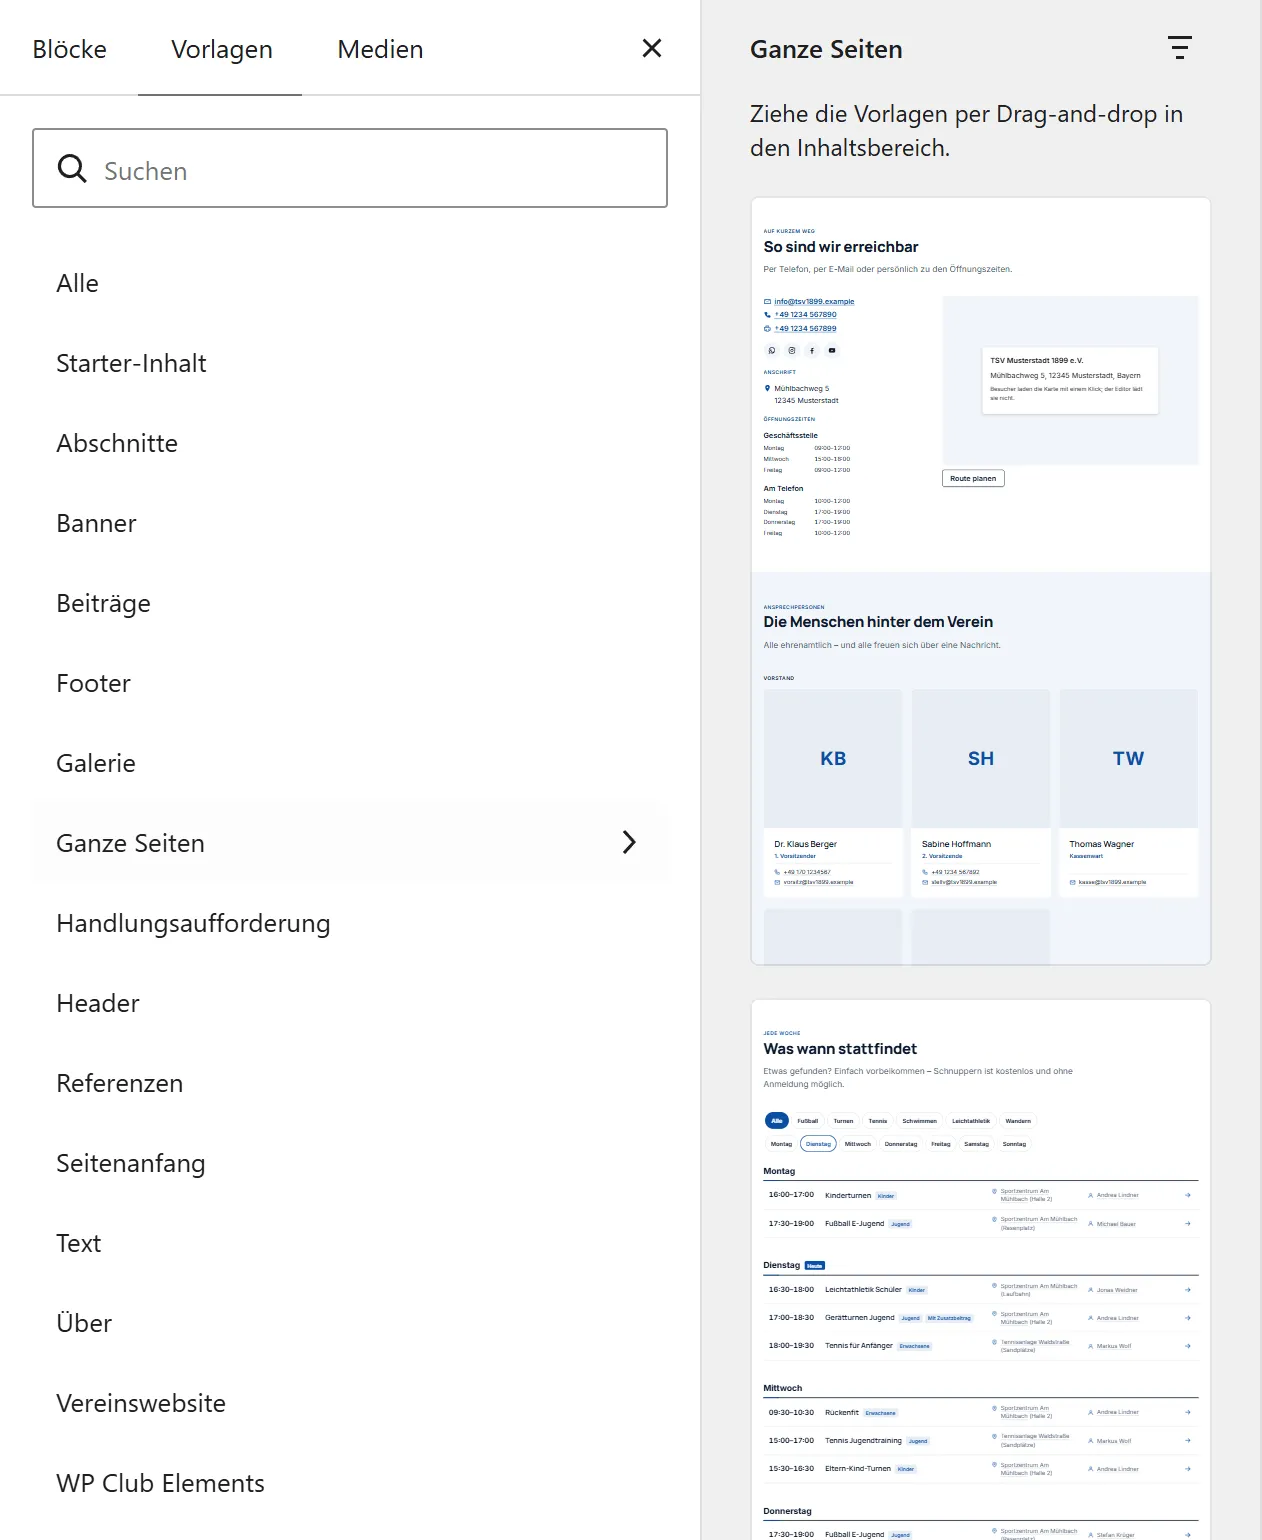Image resolution: width=1262 pixels, height=1540 pixels.
Task: Browse the Header patterns category
Action: click(x=350, y=1003)
